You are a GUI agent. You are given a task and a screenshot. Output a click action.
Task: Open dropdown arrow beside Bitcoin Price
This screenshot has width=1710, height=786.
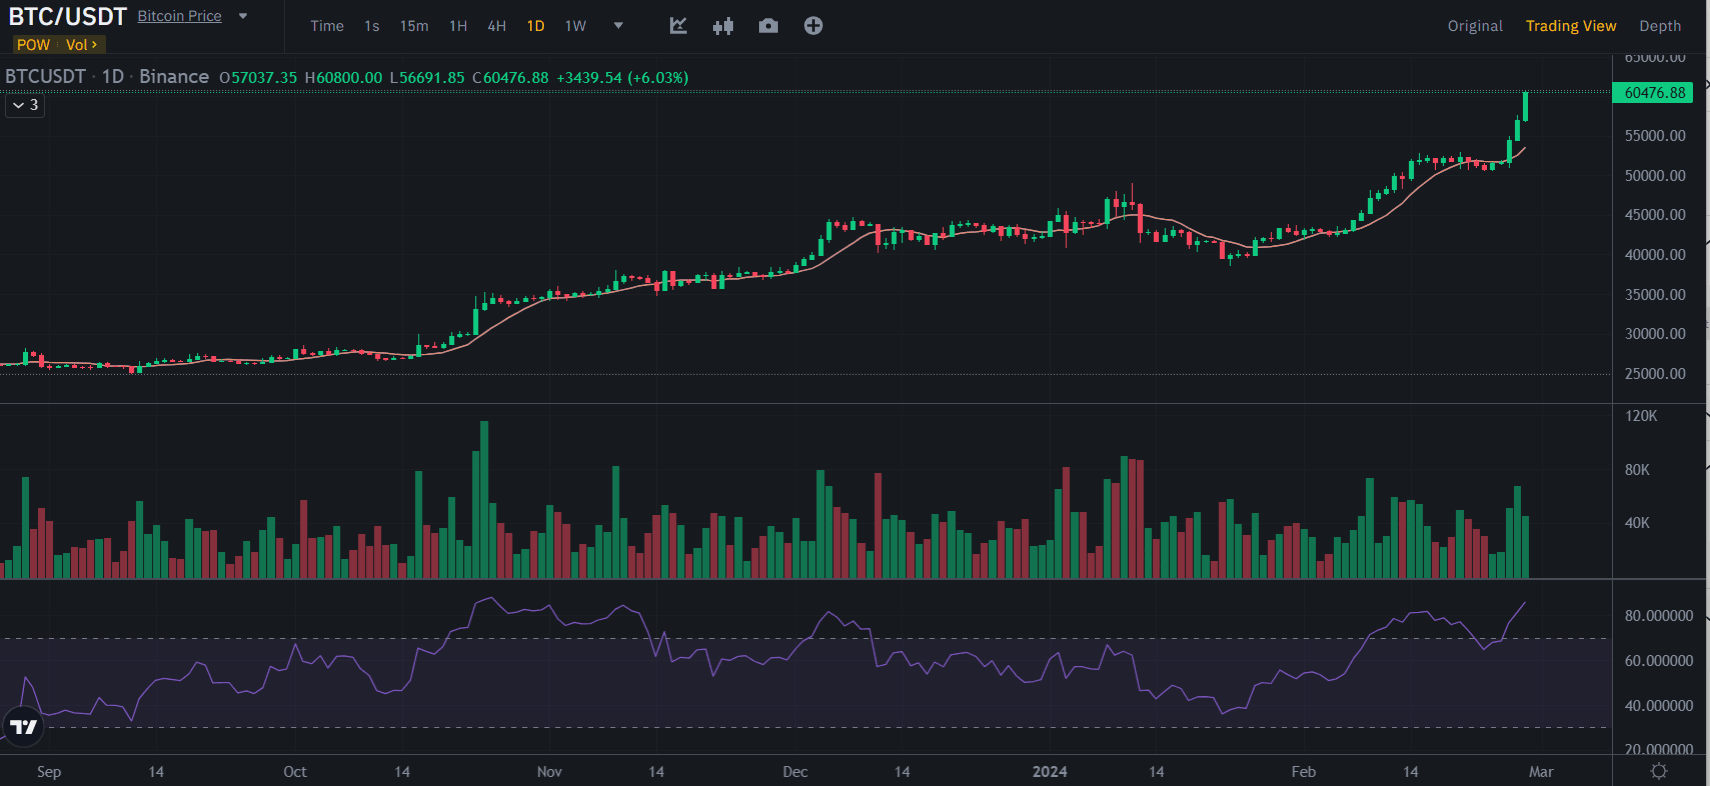[x=243, y=16]
